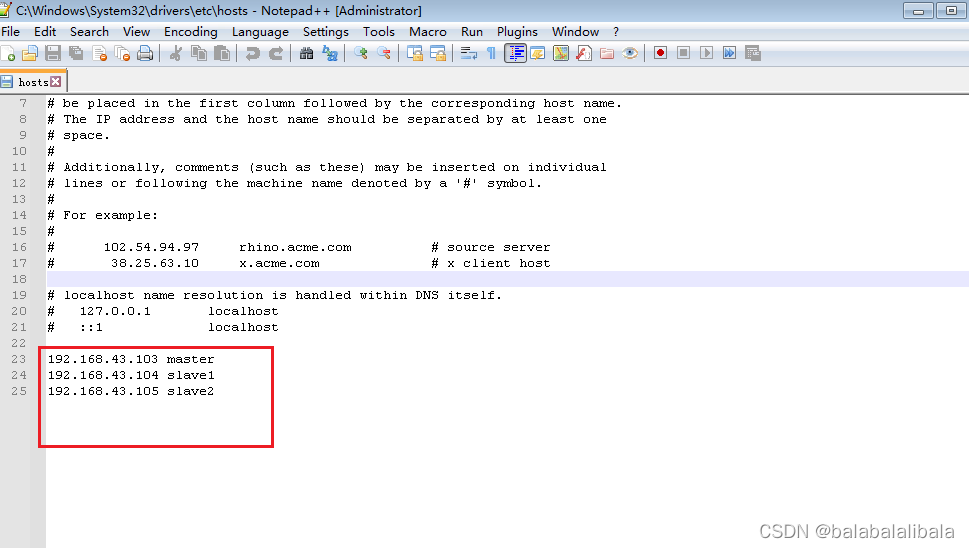Open the Encoding menu
Viewport: 969px width, 548px height.
pos(190,32)
